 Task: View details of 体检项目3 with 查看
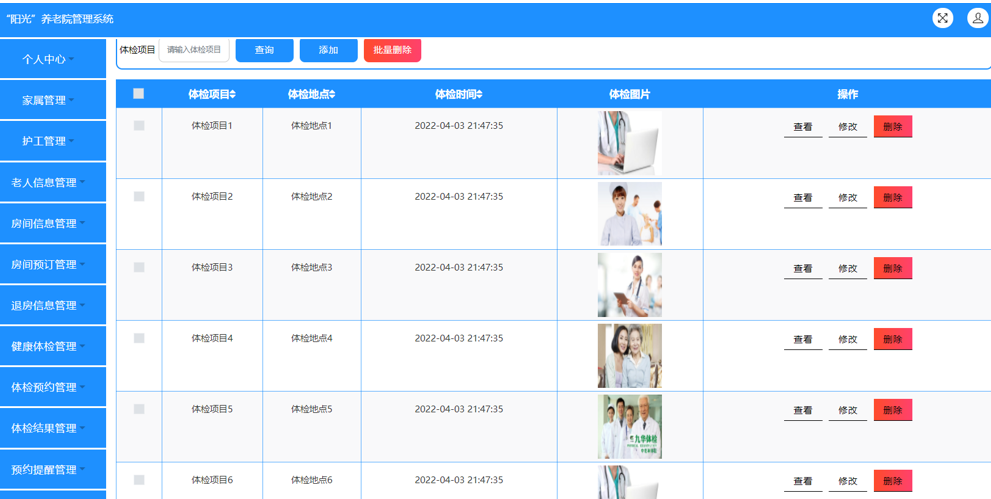(x=803, y=268)
